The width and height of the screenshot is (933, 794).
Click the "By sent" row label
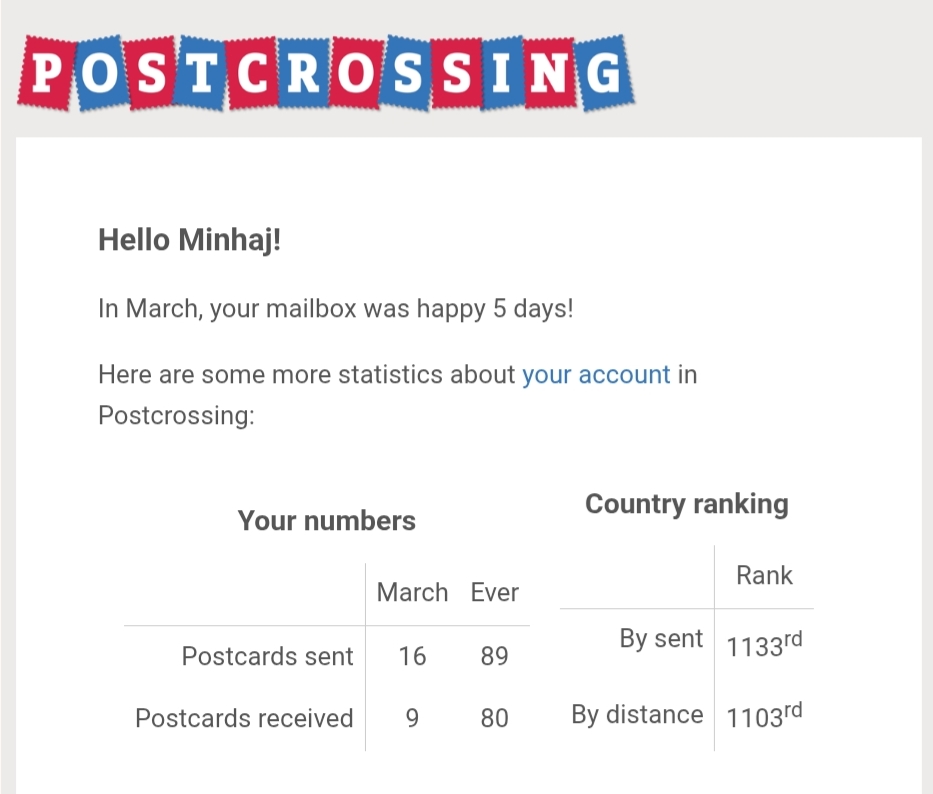coord(661,639)
